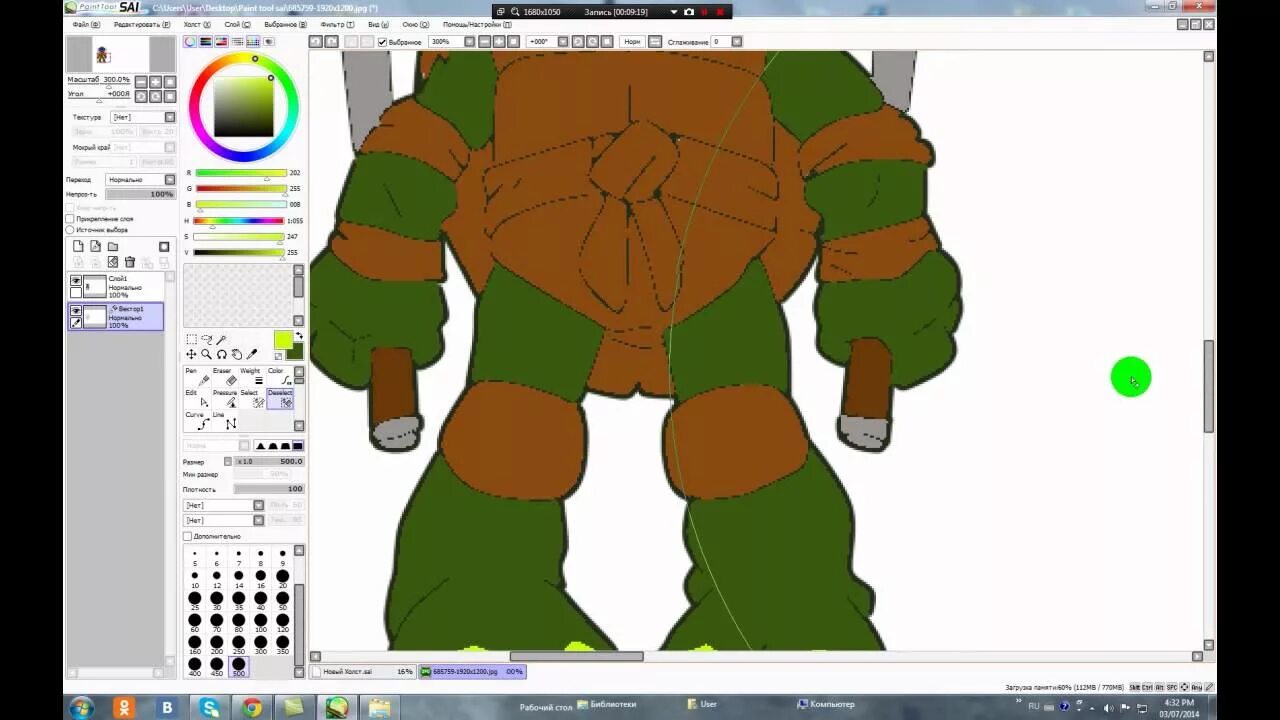
Task: Open the Холст menu
Action: (x=196, y=24)
